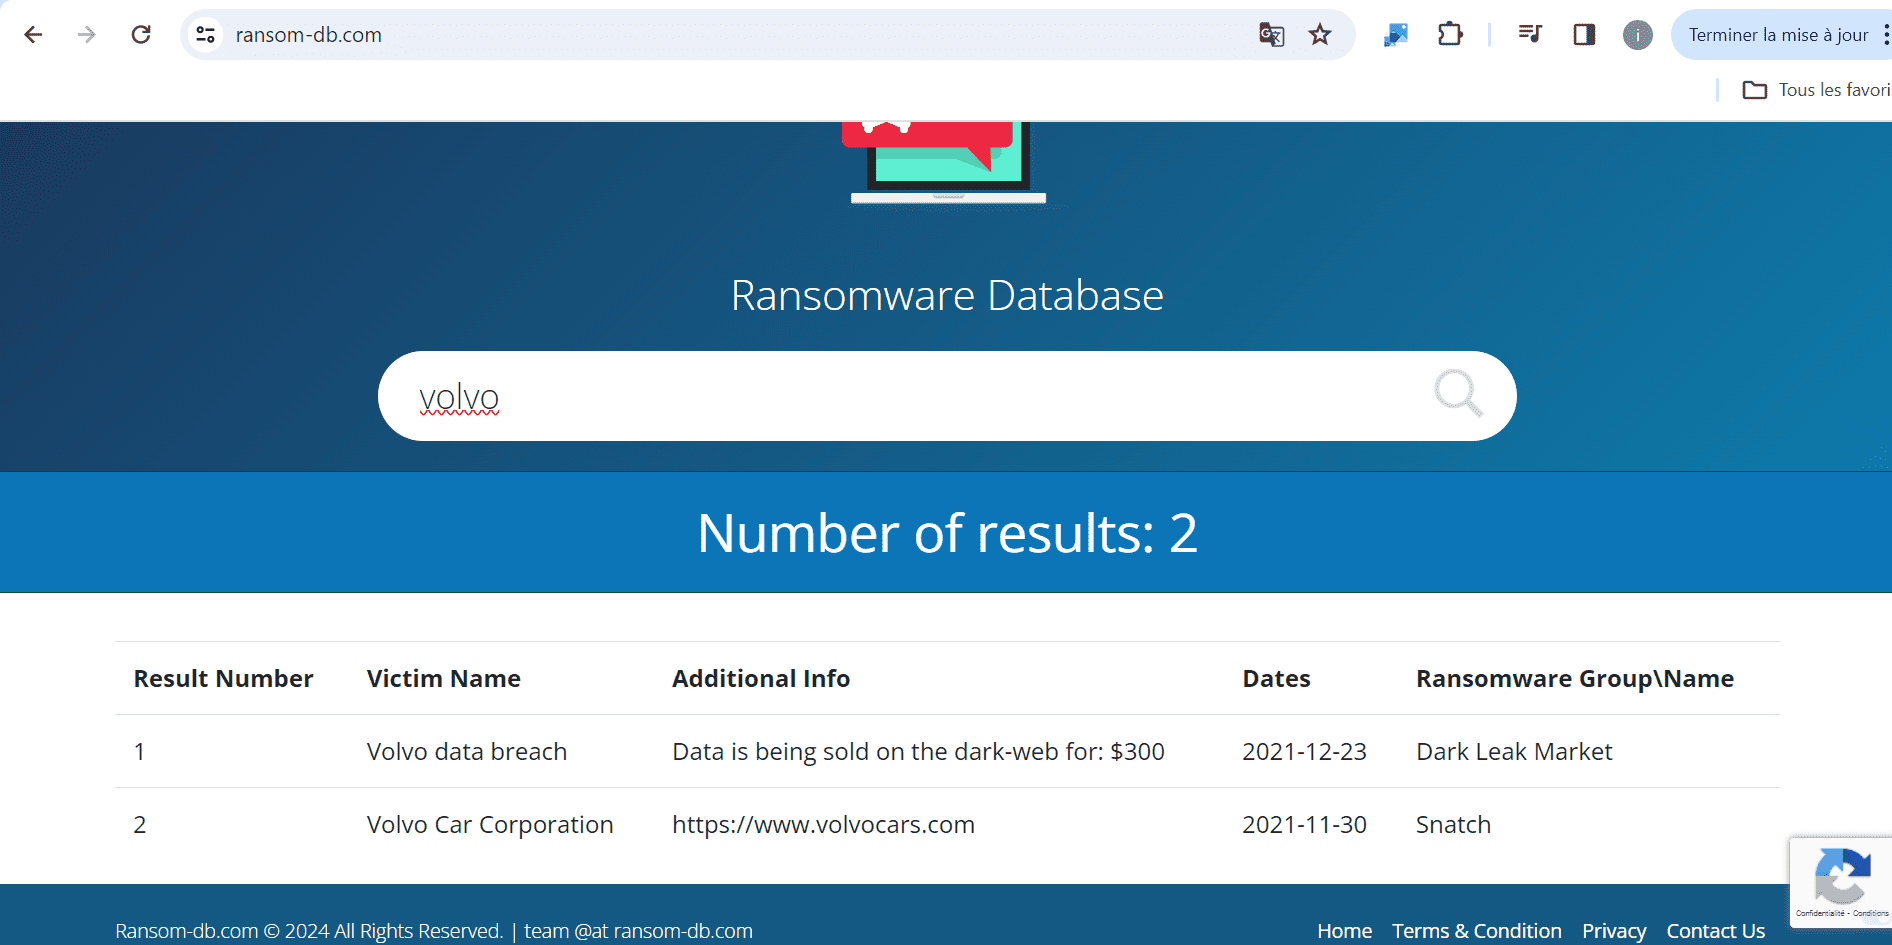
Task: Click Terminer la mise à jour button
Action: click(x=1778, y=35)
